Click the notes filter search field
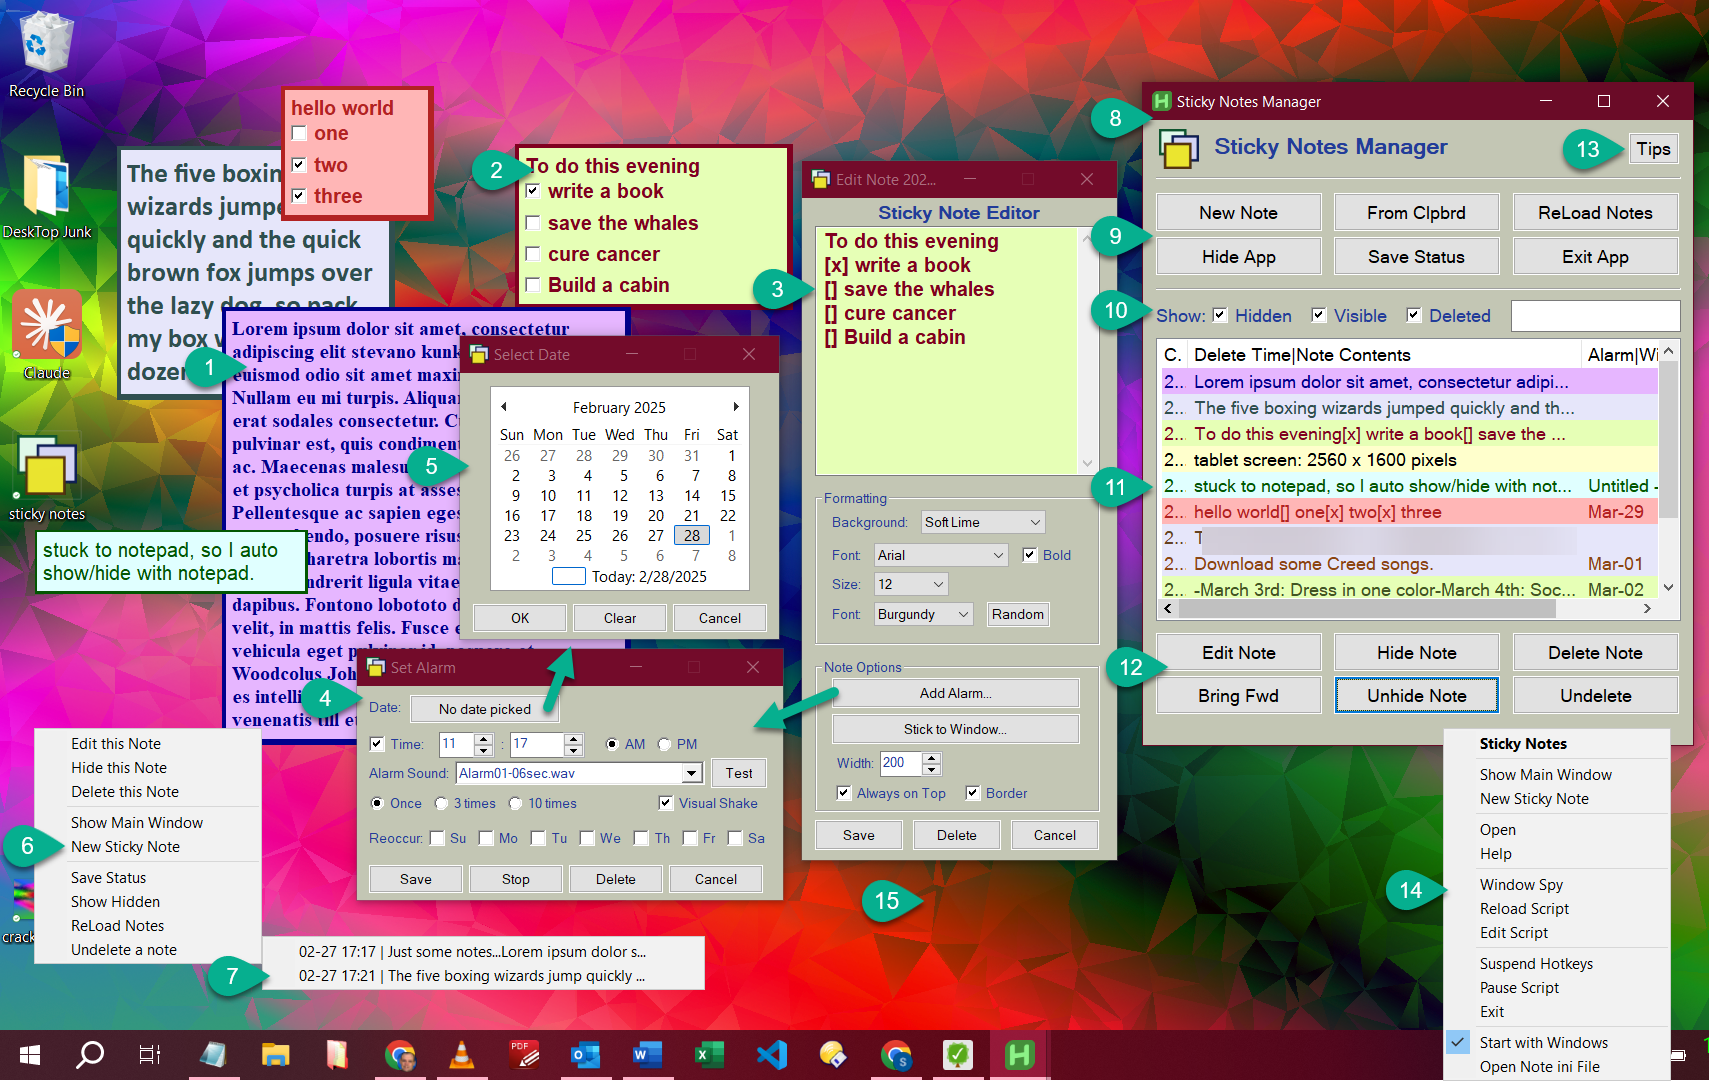Viewport: 1709px width, 1081px height. pyautogui.click(x=1595, y=316)
